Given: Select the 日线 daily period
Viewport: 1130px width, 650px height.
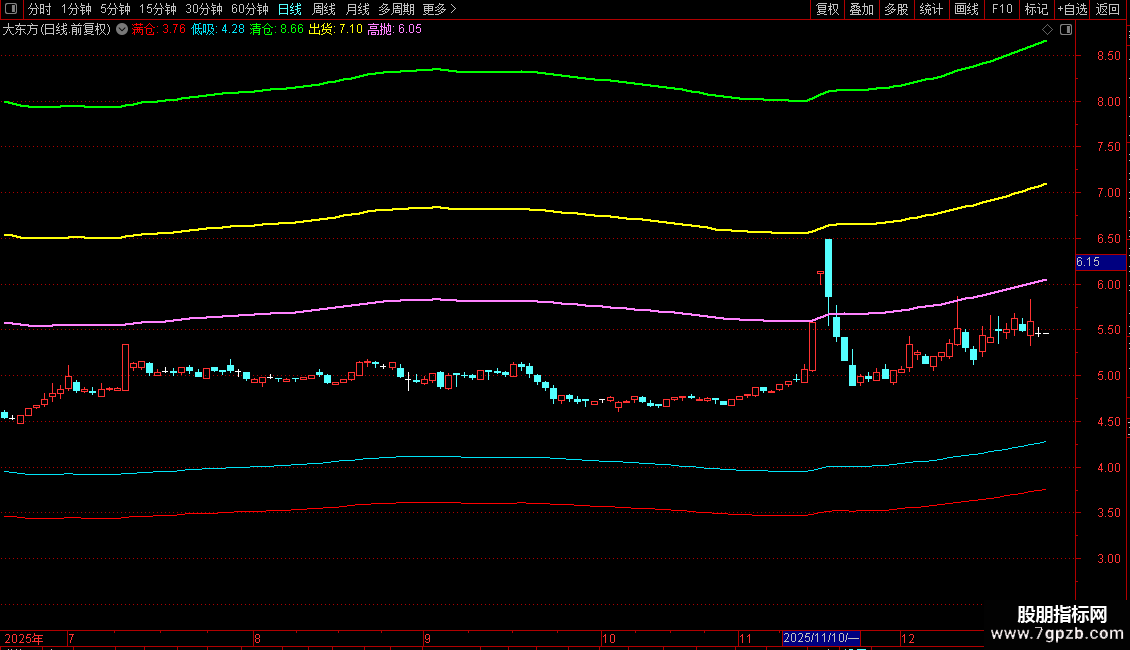Looking at the screenshot, I should click(x=290, y=9).
